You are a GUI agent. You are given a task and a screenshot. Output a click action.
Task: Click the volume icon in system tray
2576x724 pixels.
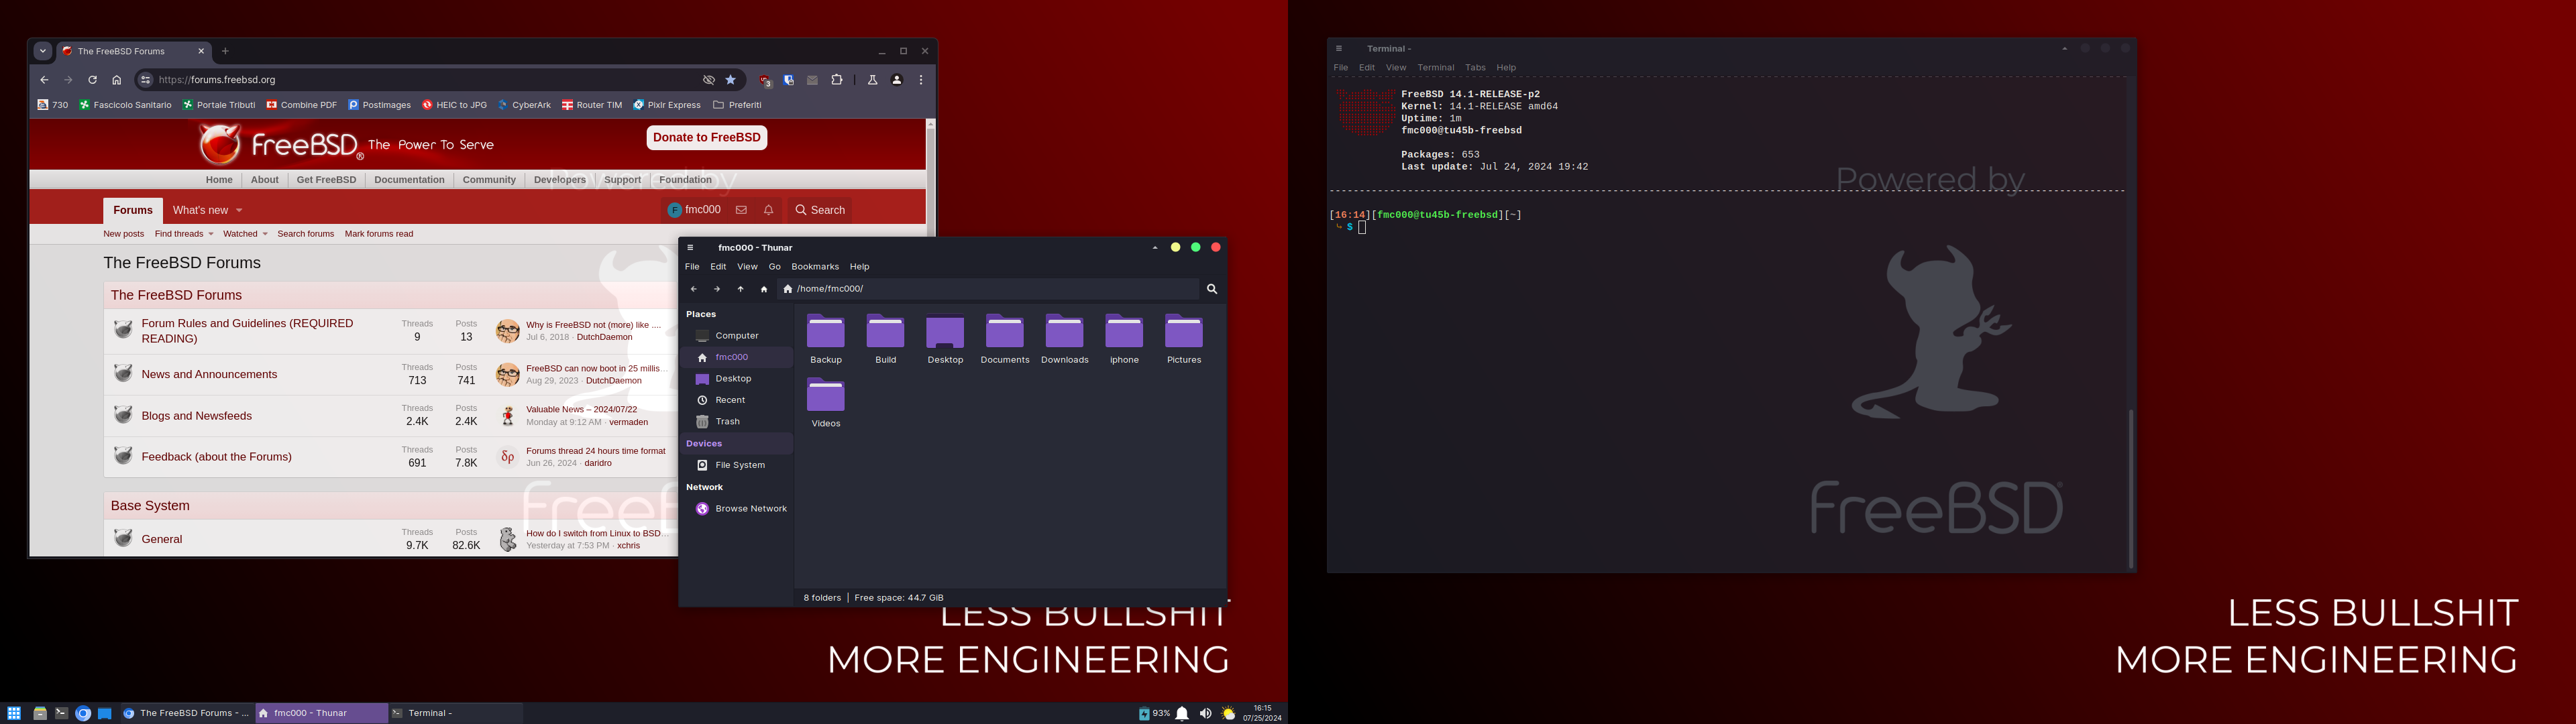point(1205,714)
